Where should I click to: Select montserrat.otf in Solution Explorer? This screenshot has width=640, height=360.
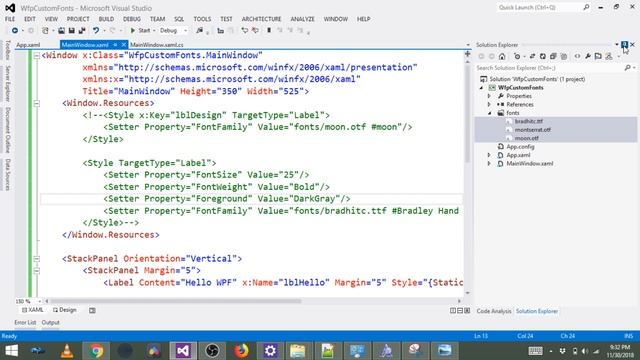[x=533, y=130]
